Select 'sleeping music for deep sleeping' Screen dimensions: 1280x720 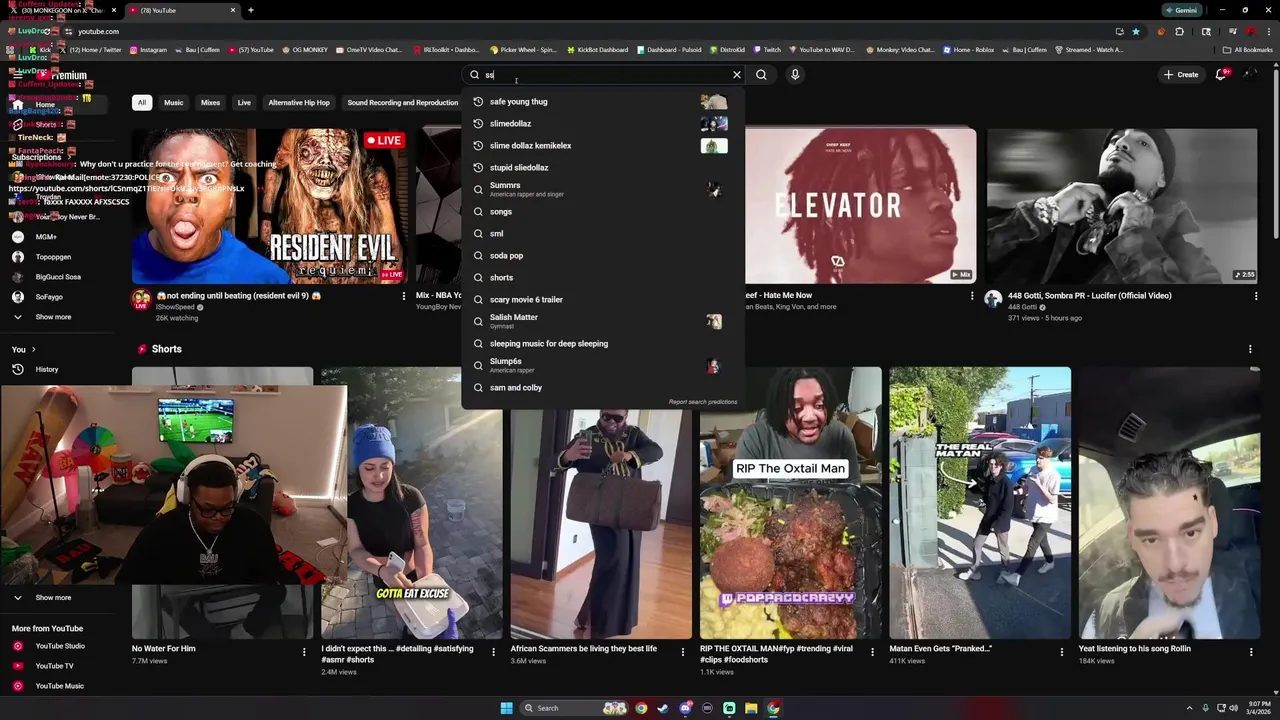[601, 343]
